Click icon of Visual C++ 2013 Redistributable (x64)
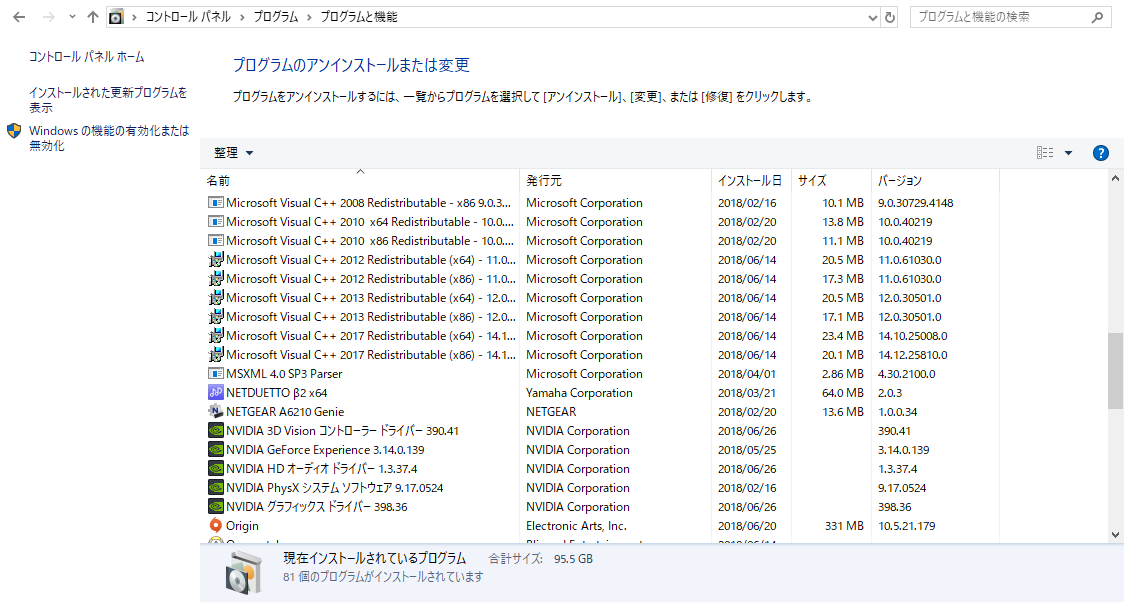 pyautogui.click(x=215, y=298)
